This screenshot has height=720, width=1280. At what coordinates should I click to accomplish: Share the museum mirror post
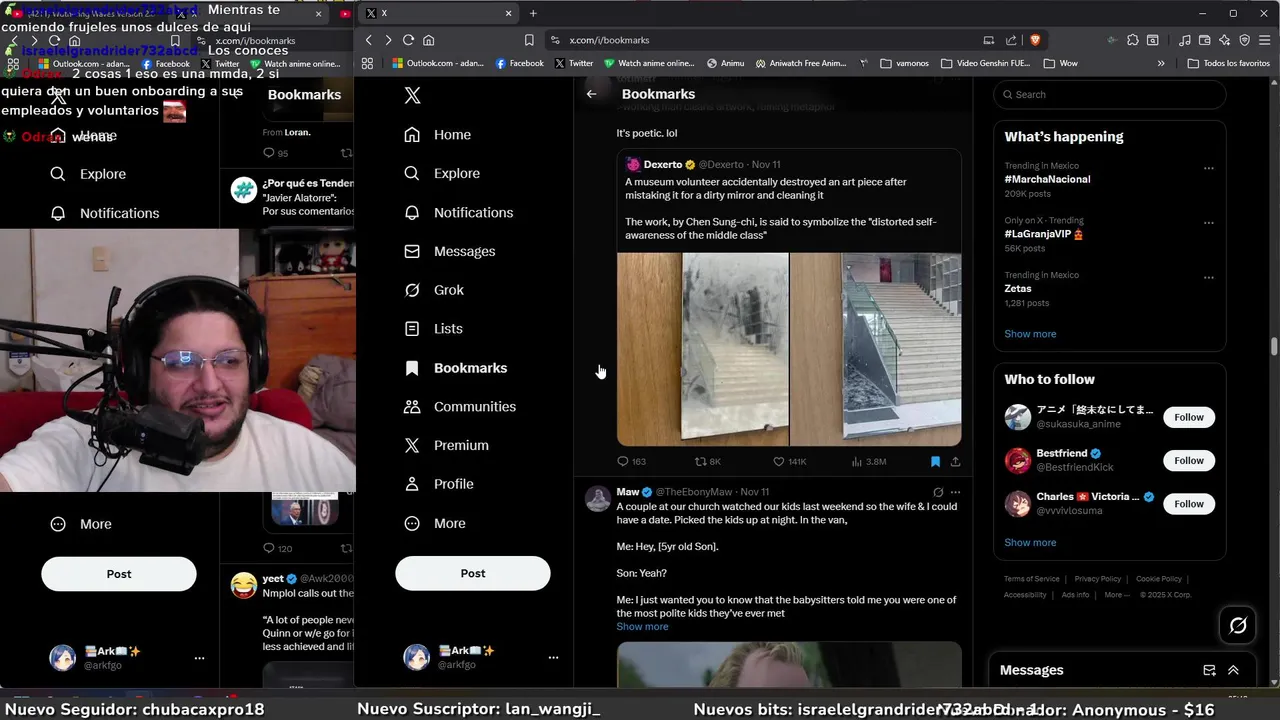point(955,461)
